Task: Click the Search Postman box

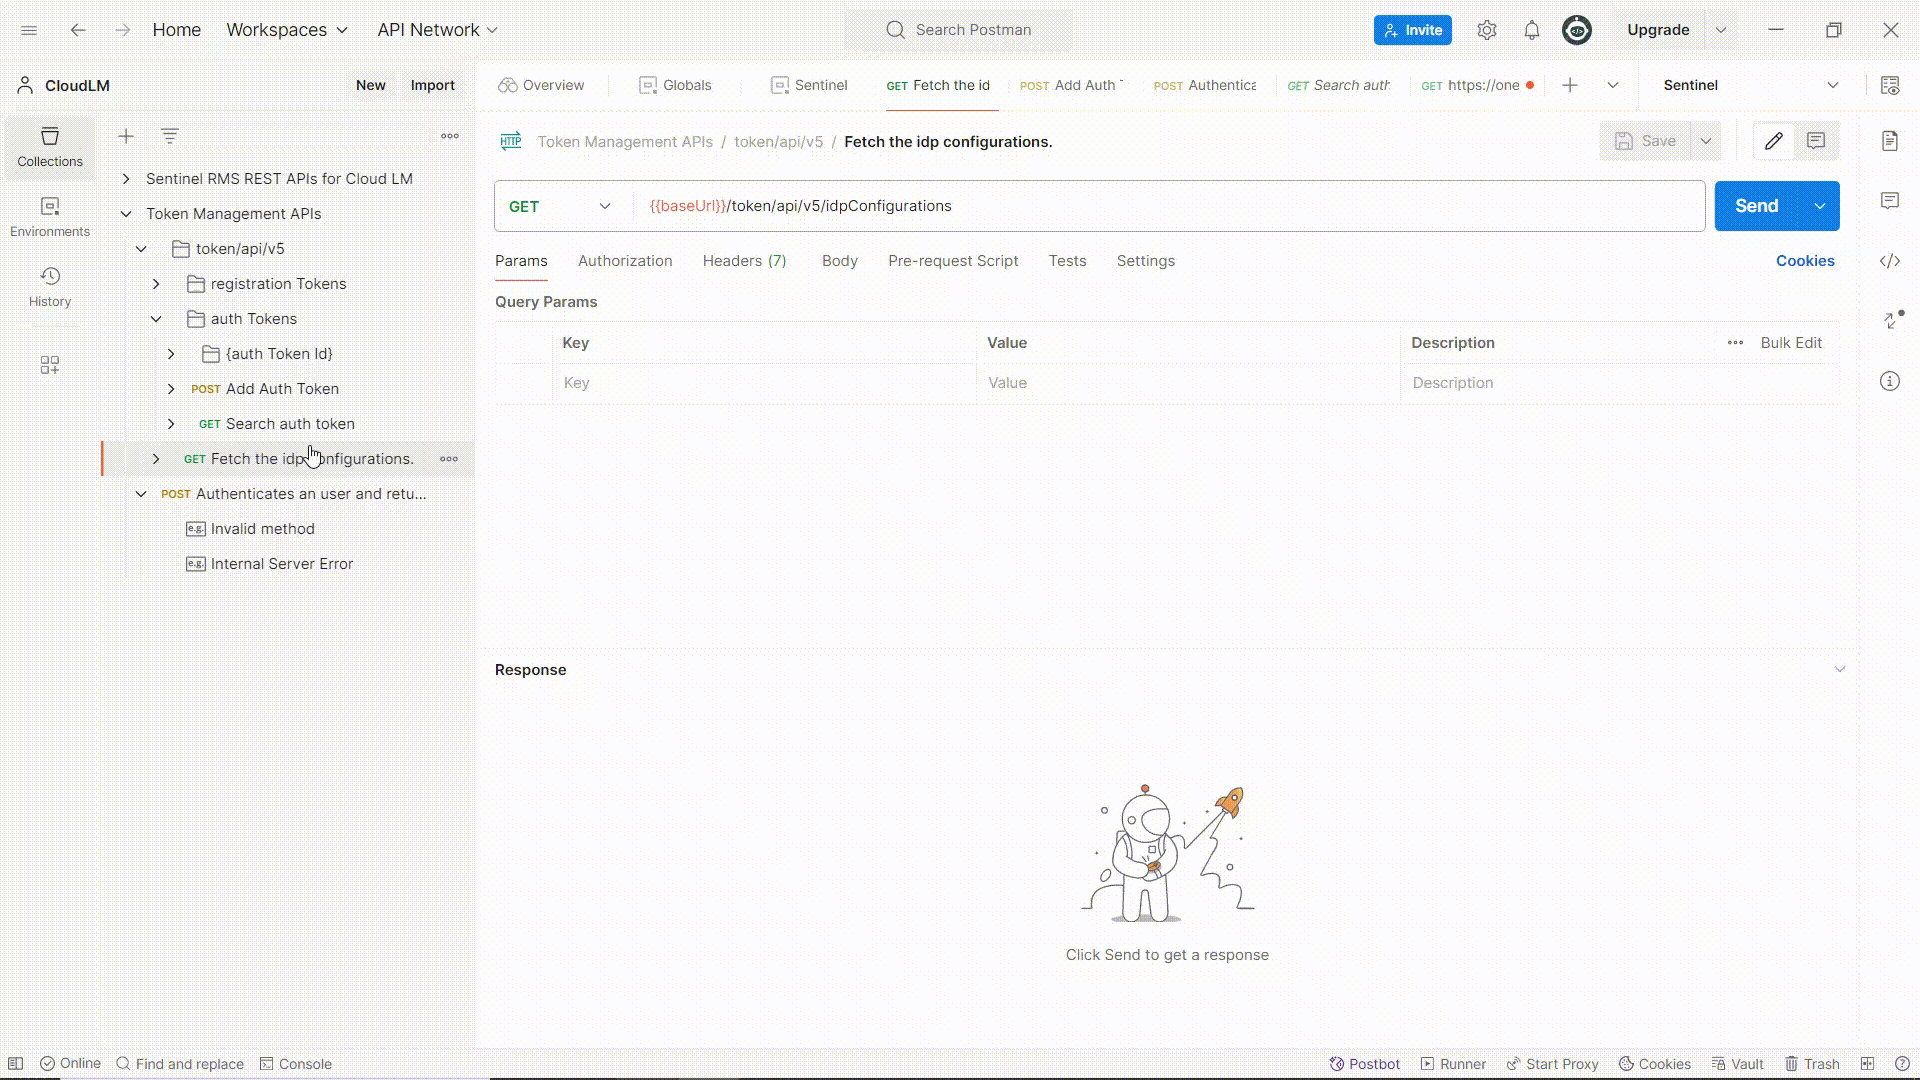Action: 959,30
